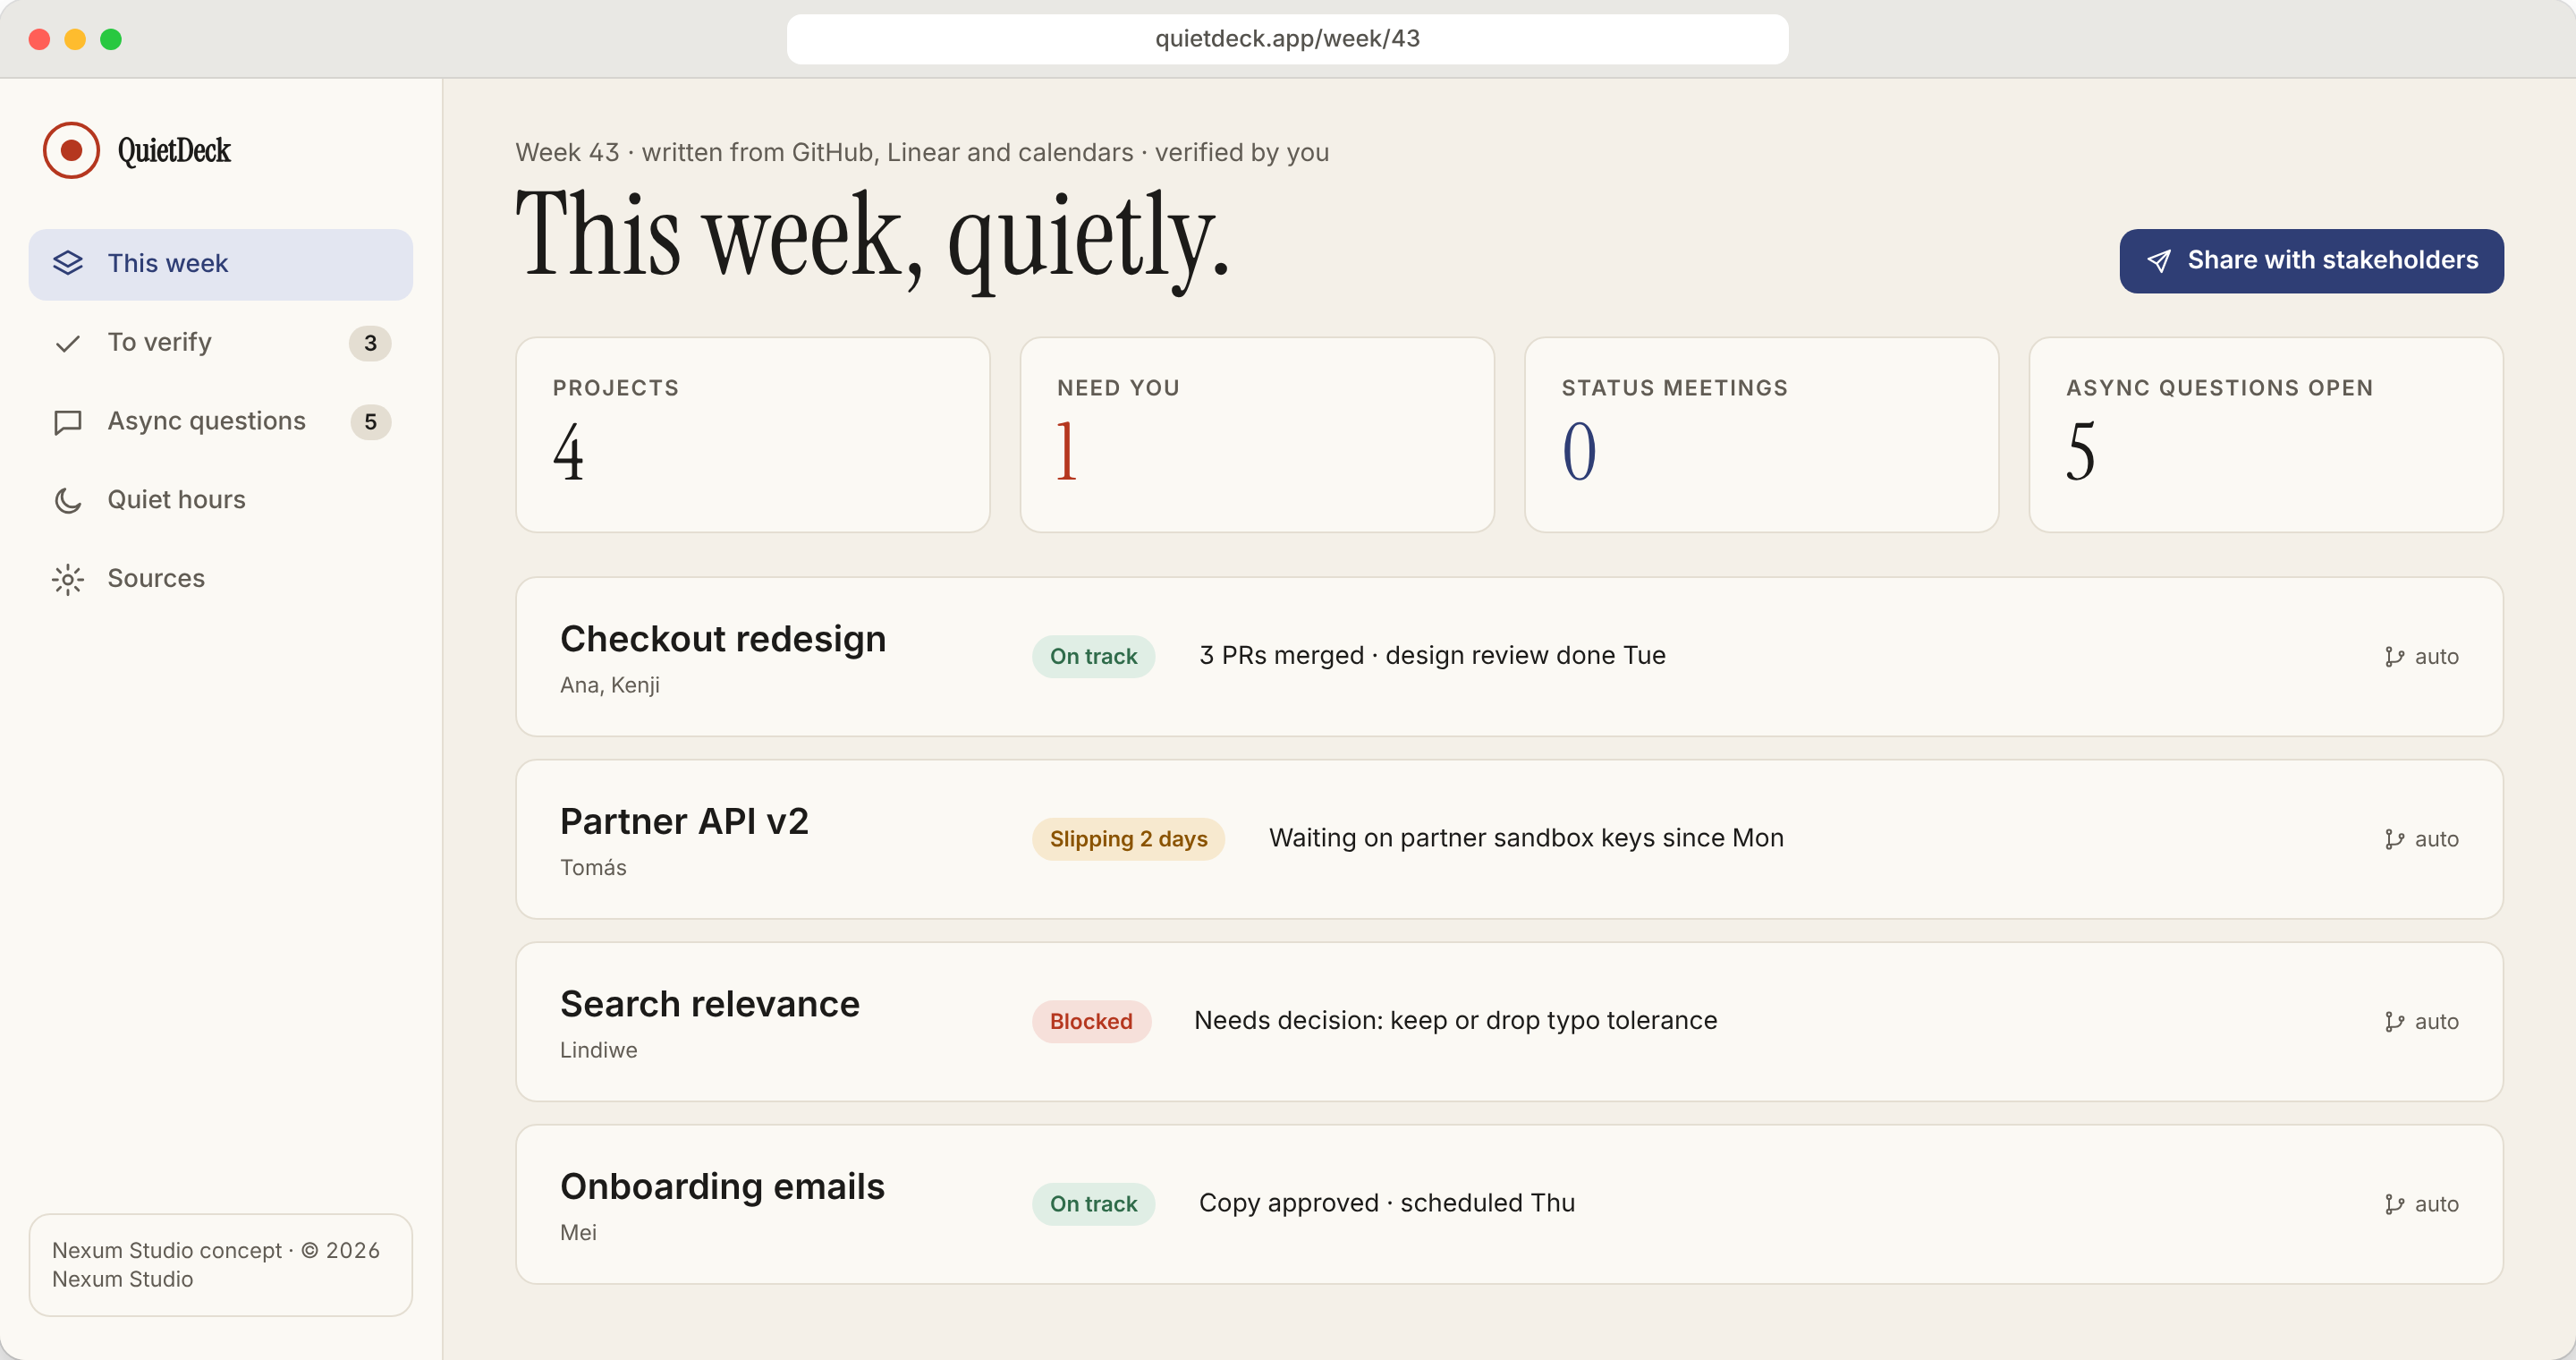Image resolution: width=2576 pixels, height=1360 pixels.
Task: Open the Projects stat card
Action: click(752, 435)
